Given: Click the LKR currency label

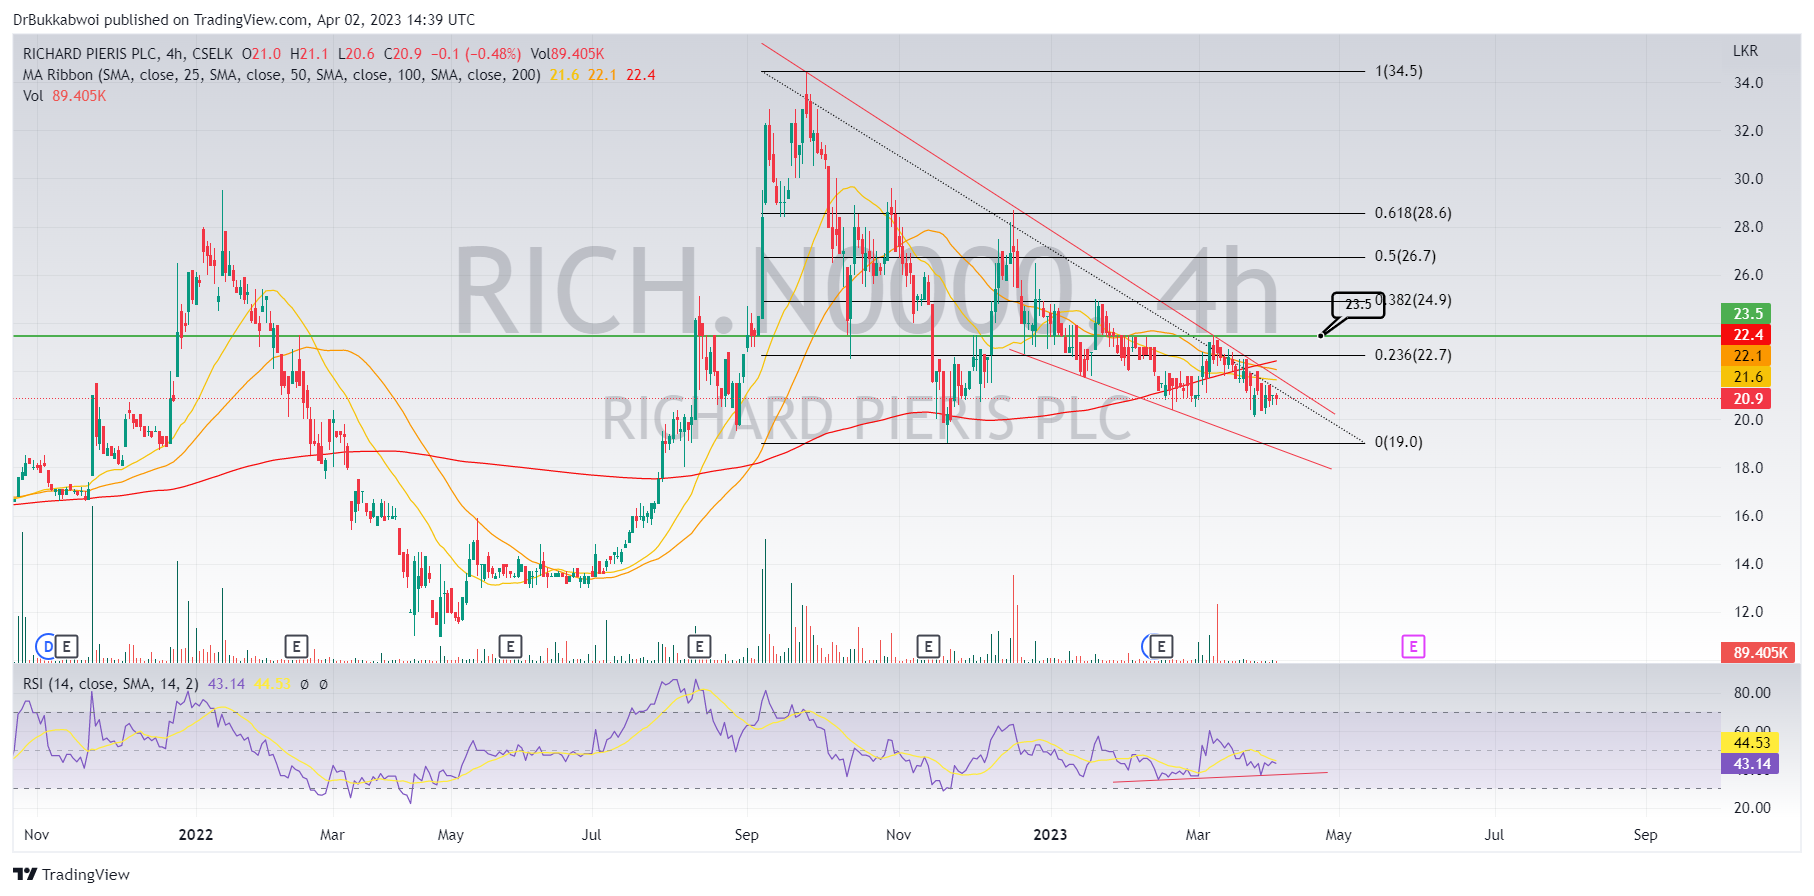Looking at the screenshot, I should [x=1745, y=51].
